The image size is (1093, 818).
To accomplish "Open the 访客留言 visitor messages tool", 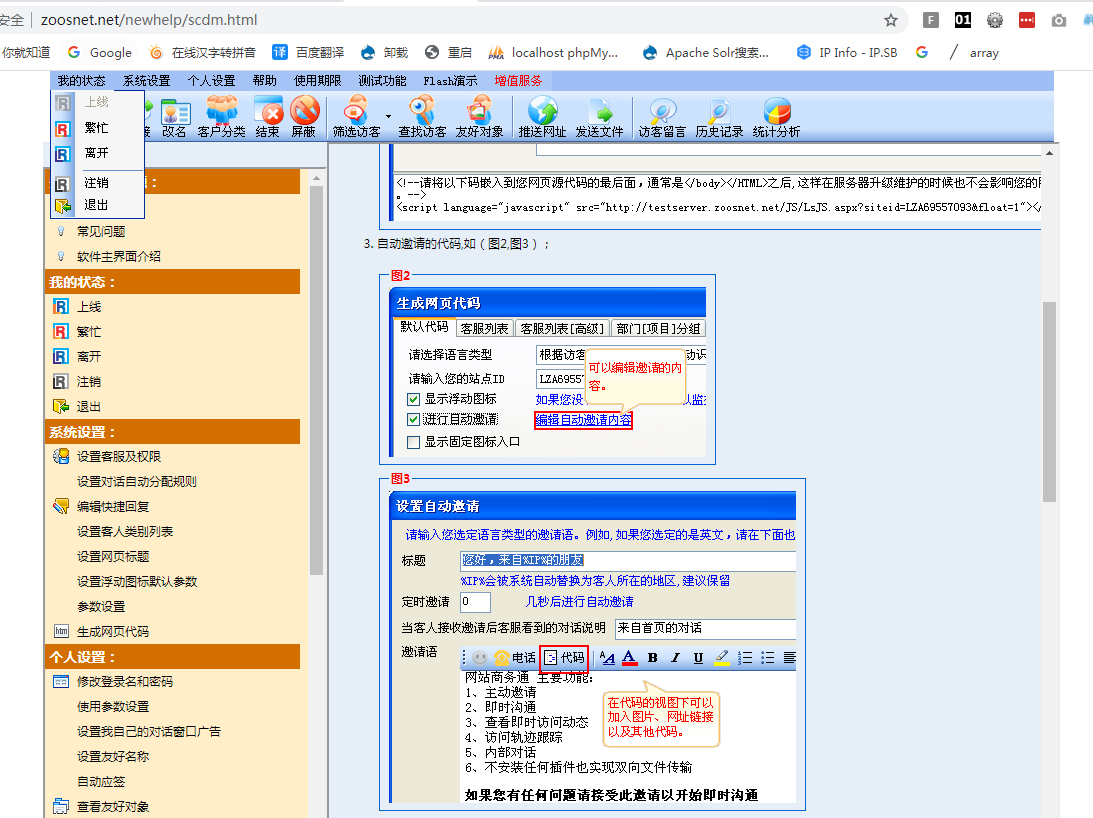I will [662, 118].
